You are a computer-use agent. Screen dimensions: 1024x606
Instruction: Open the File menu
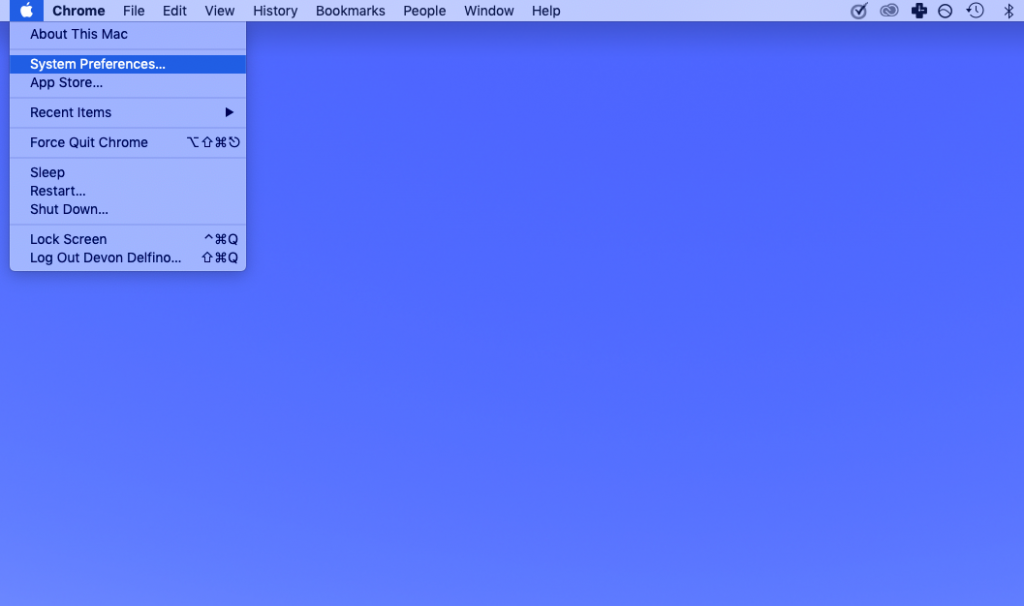[134, 10]
